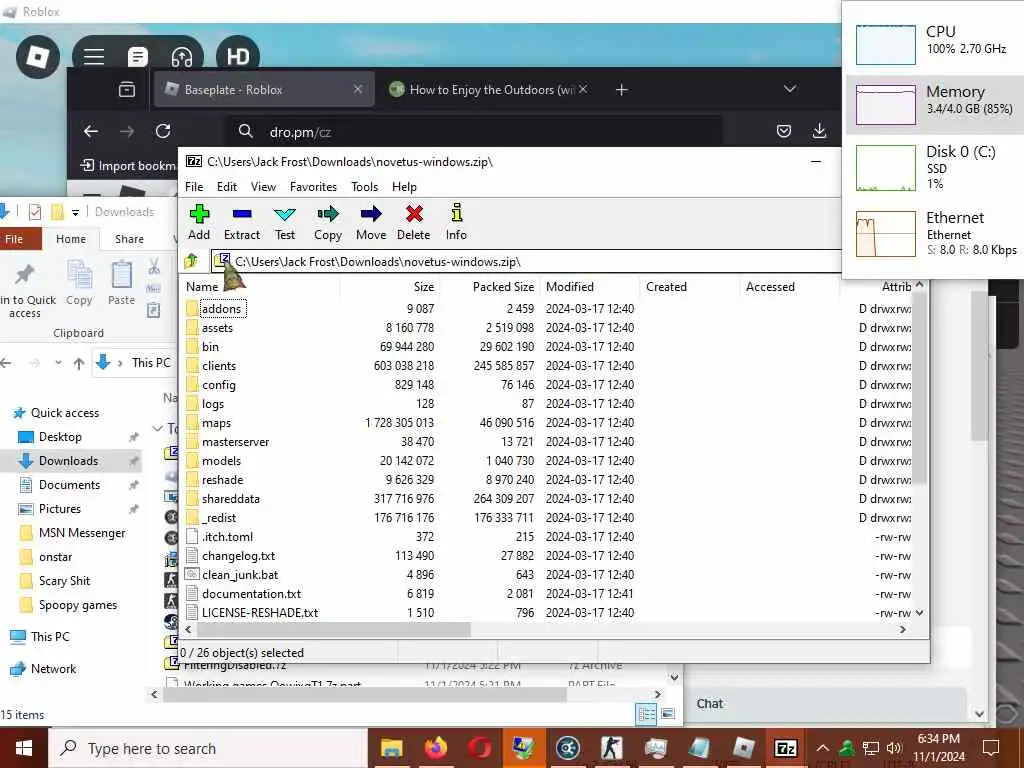Viewport: 1024px width, 768px height.
Task: Open the Roblox hamburger menu
Action: [94, 57]
